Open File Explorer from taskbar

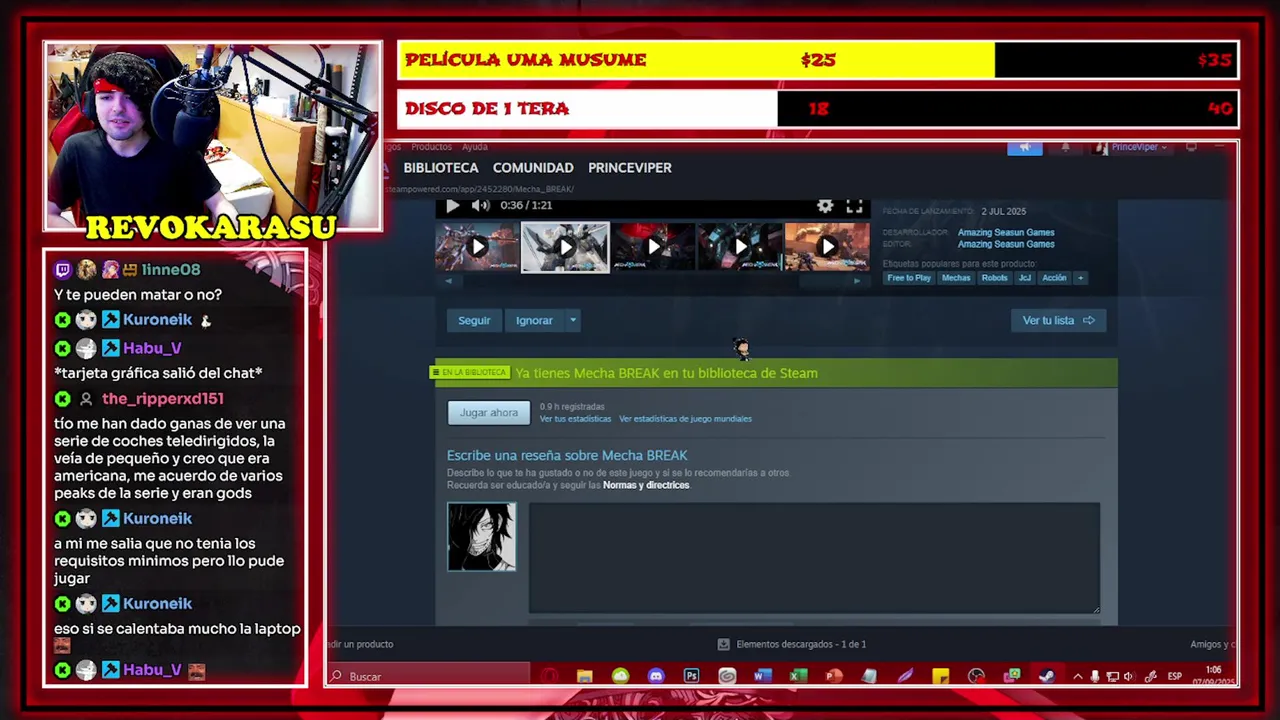pos(585,677)
